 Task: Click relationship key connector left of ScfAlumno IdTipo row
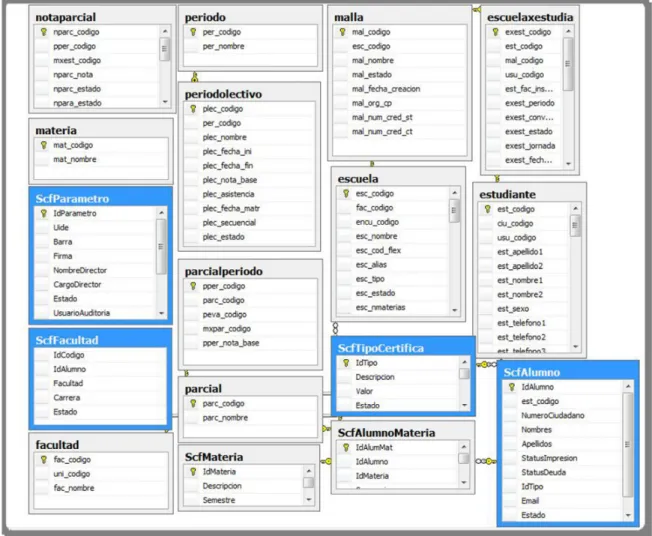(486, 461)
